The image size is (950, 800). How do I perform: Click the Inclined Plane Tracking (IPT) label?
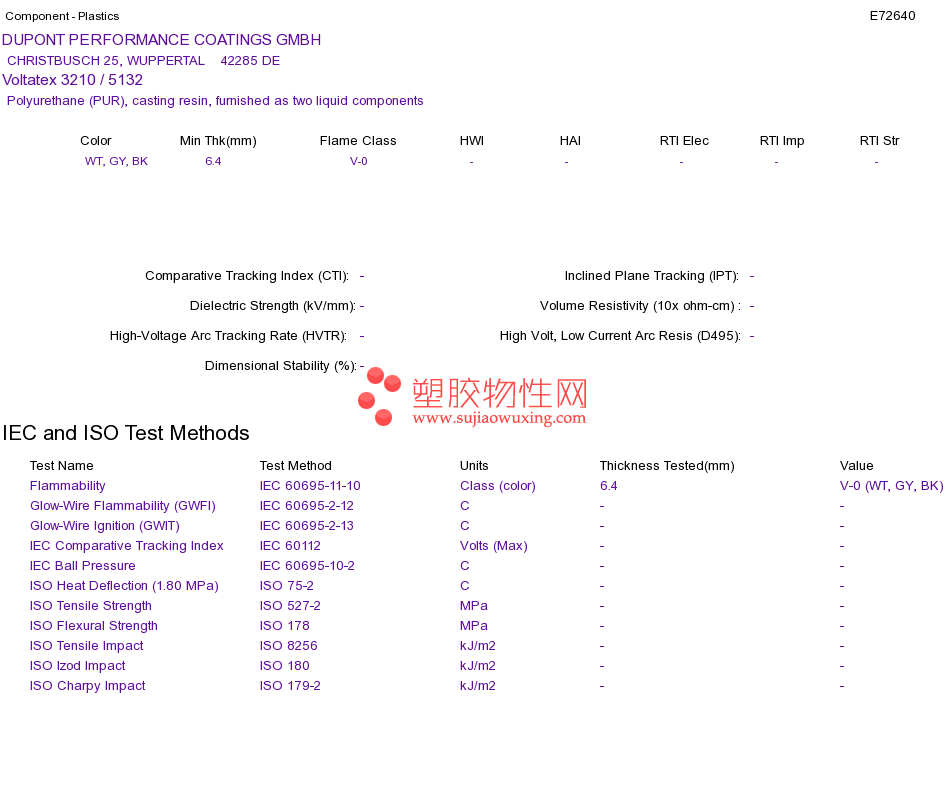[x=652, y=276]
